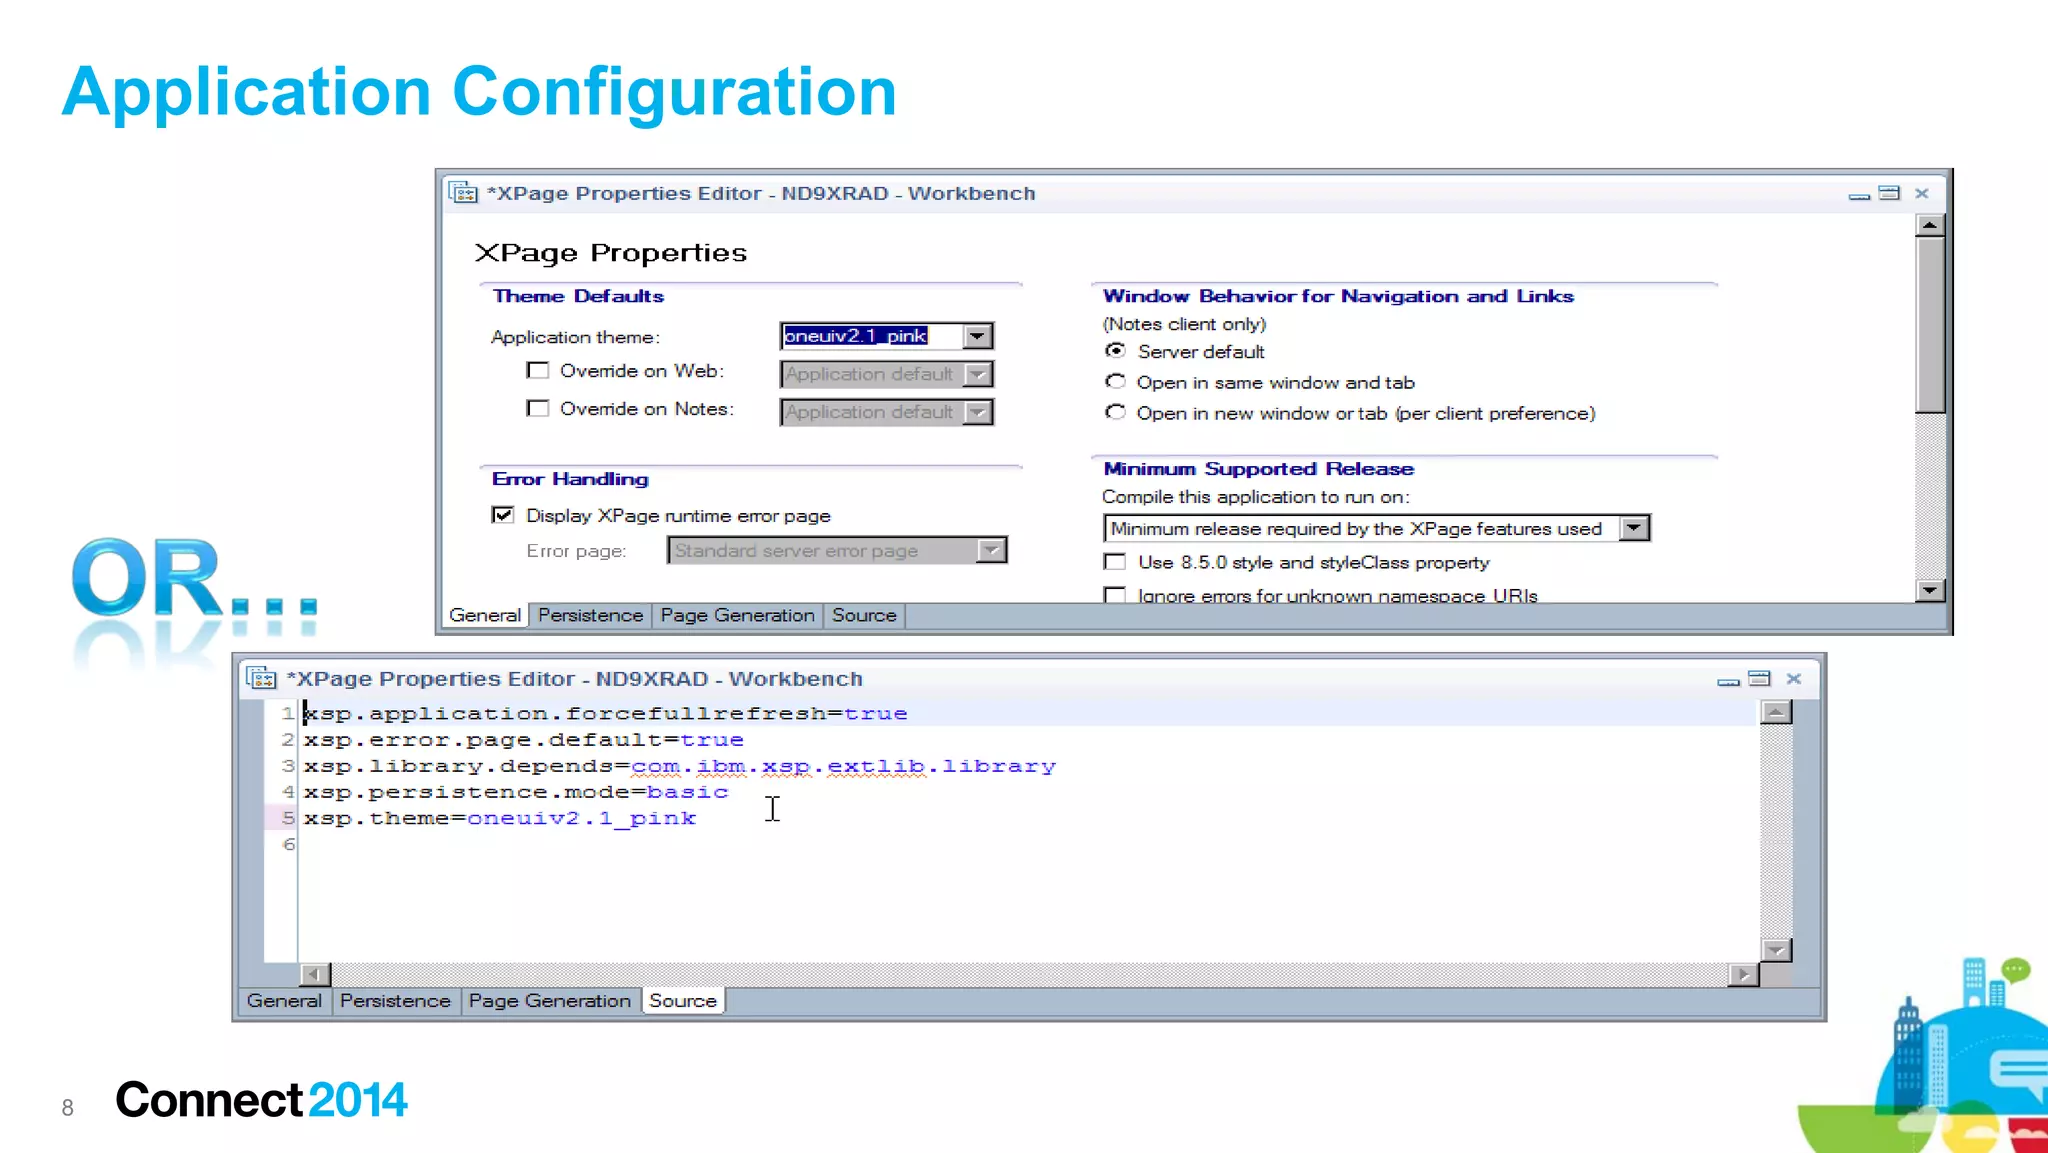The height and width of the screenshot is (1153, 2048).
Task: Click Error Handling section heading
Action: 570,479
